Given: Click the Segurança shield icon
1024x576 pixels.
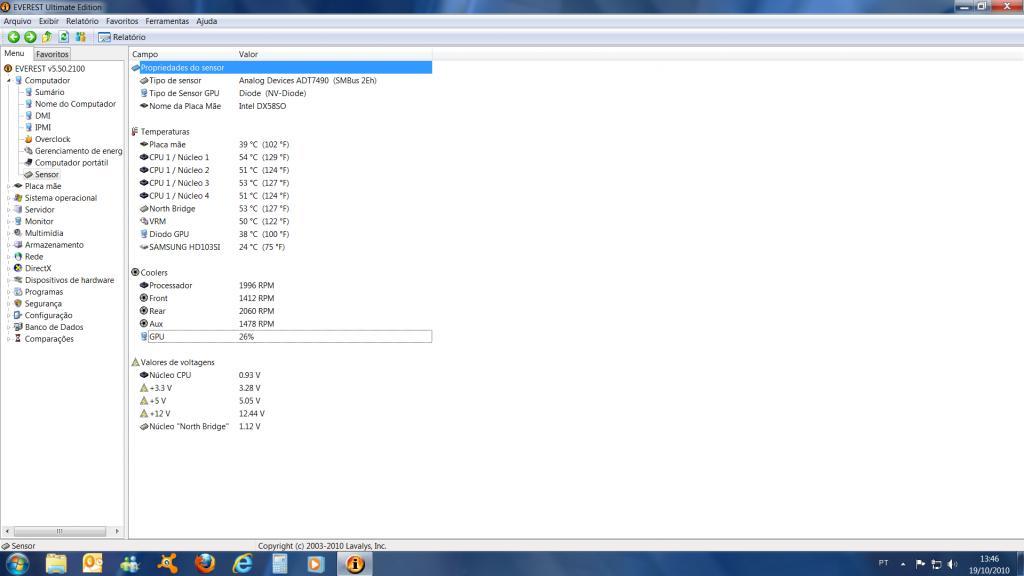Looking at the screenshot, I should [18, 304].
